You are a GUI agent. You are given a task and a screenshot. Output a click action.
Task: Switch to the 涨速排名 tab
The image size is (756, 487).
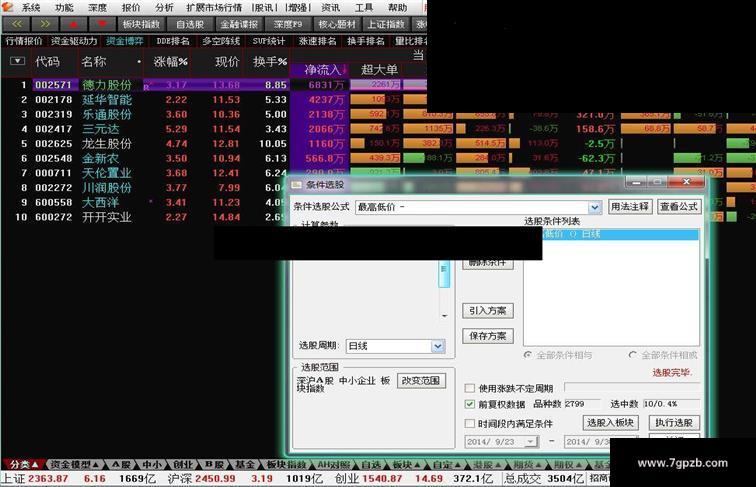click(317, 41)
